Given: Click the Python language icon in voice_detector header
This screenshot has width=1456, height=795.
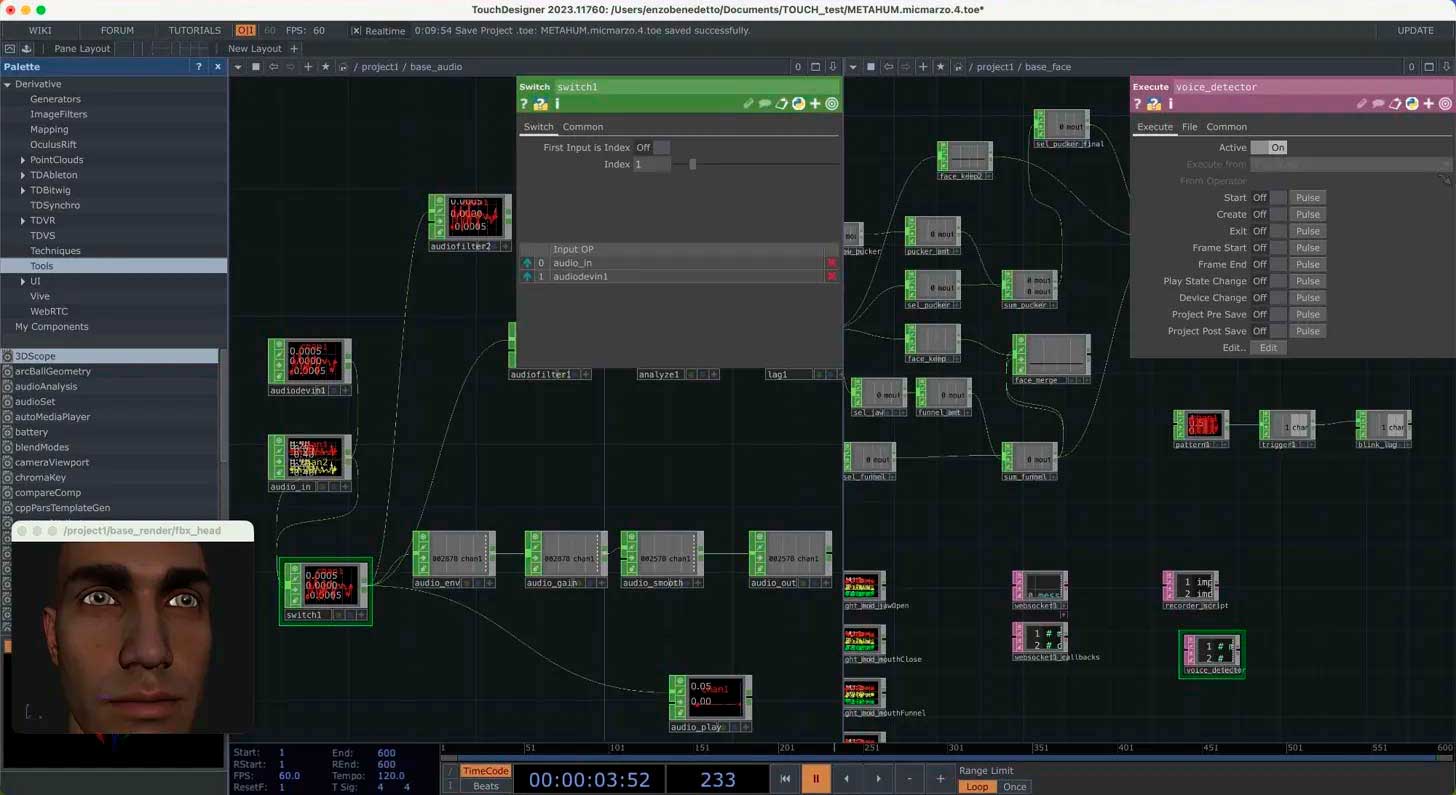Looking at the screenshot, I should 1412,104.
